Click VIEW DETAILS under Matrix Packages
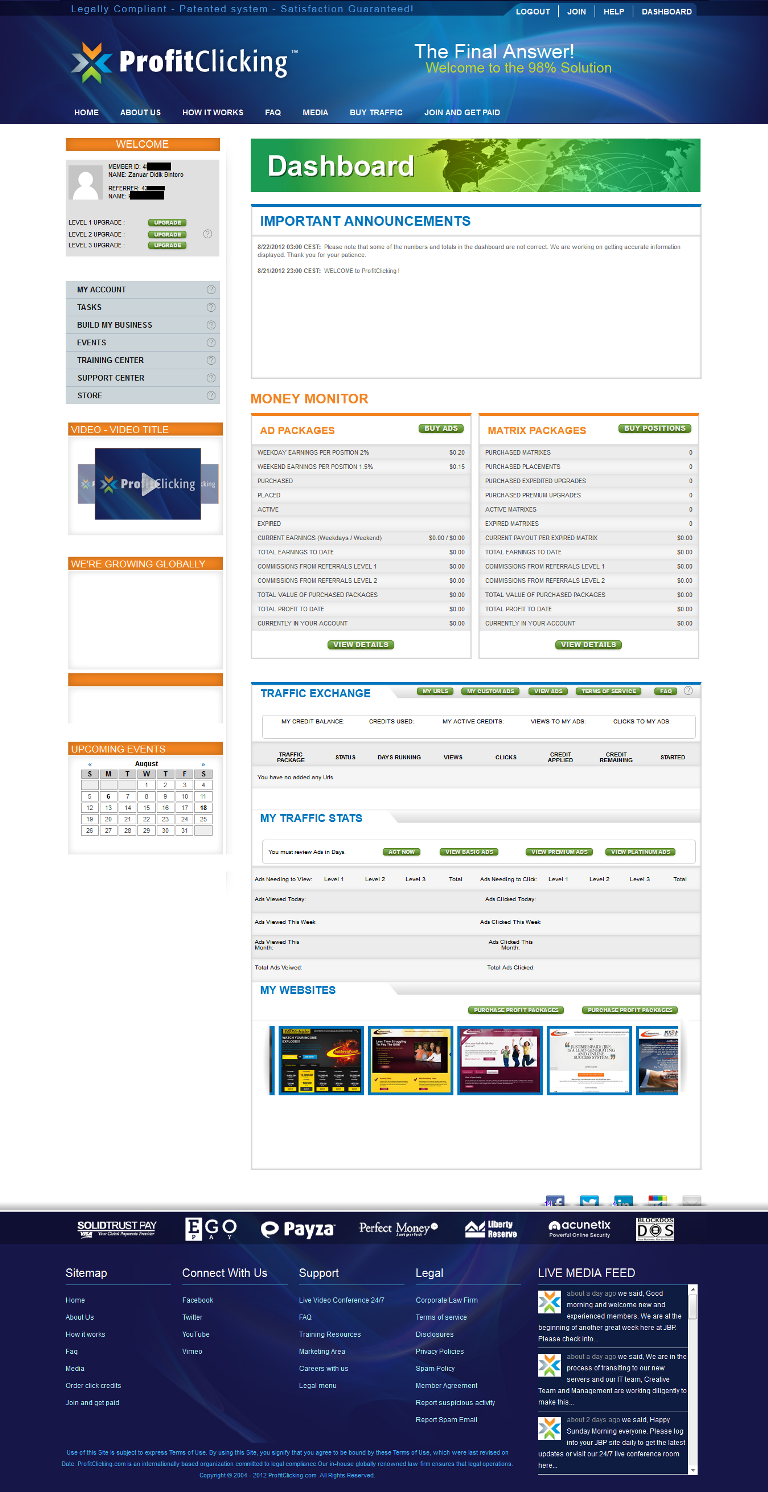The width and height of the screenshot is (768, 1492). (588, 645)
